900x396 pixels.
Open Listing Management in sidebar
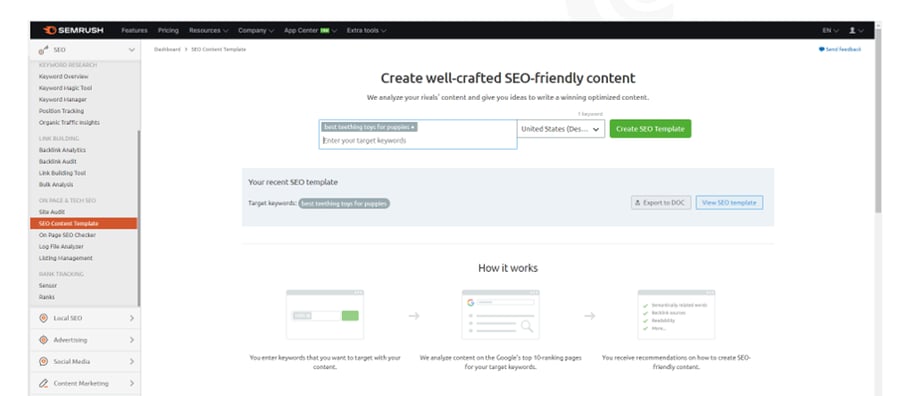(65, 258)
